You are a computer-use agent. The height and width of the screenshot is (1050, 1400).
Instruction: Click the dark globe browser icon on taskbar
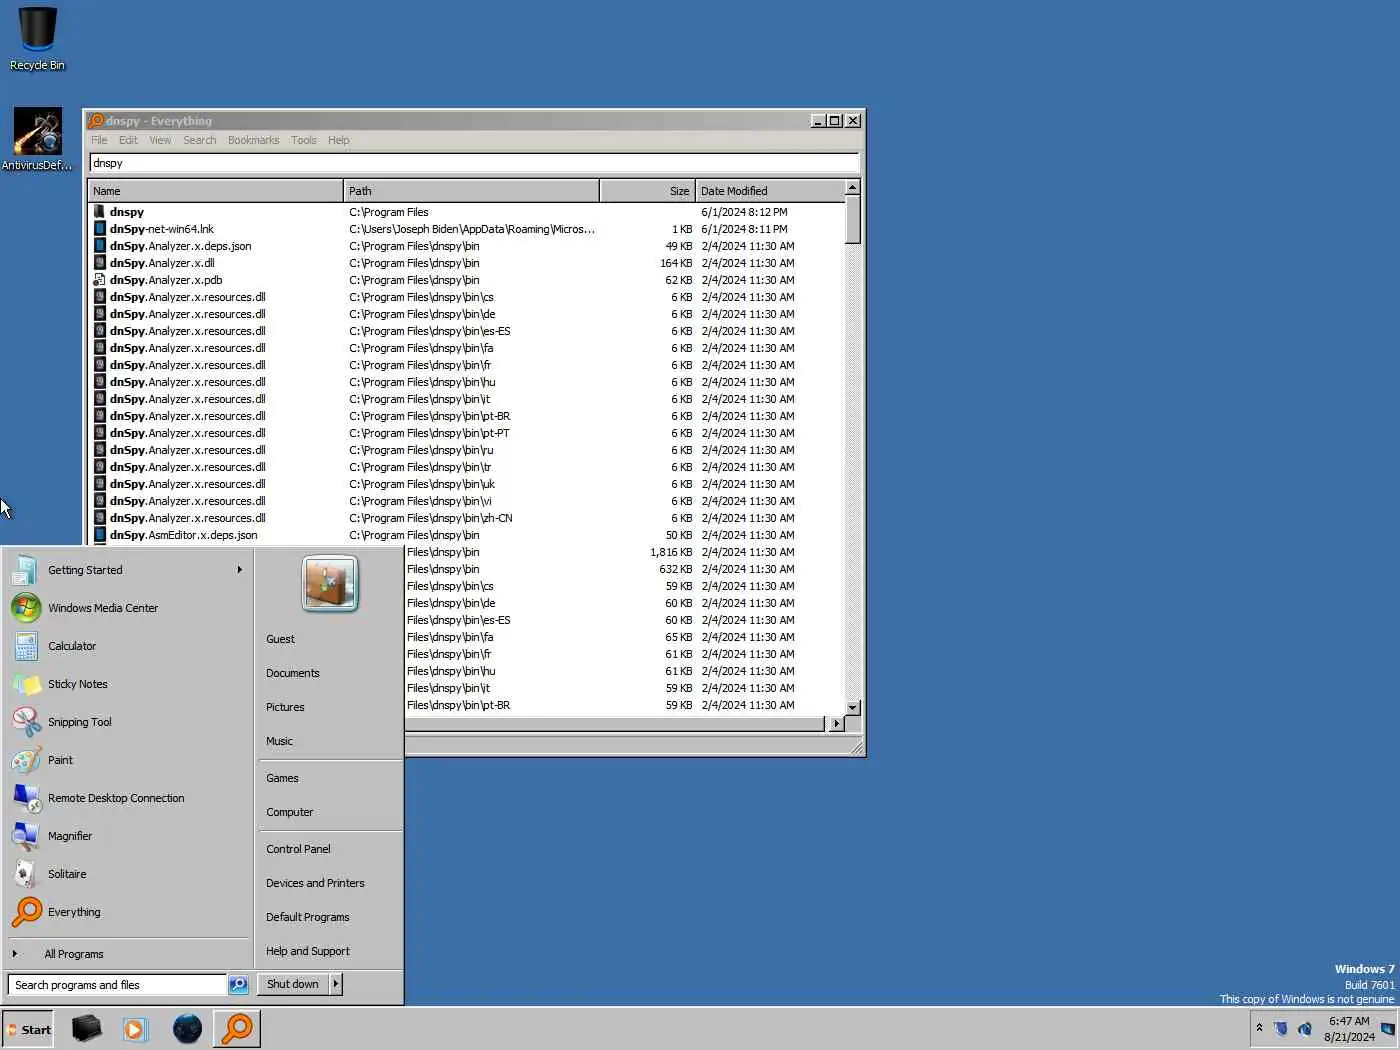pyautogui.click(x=187, y=1028)
